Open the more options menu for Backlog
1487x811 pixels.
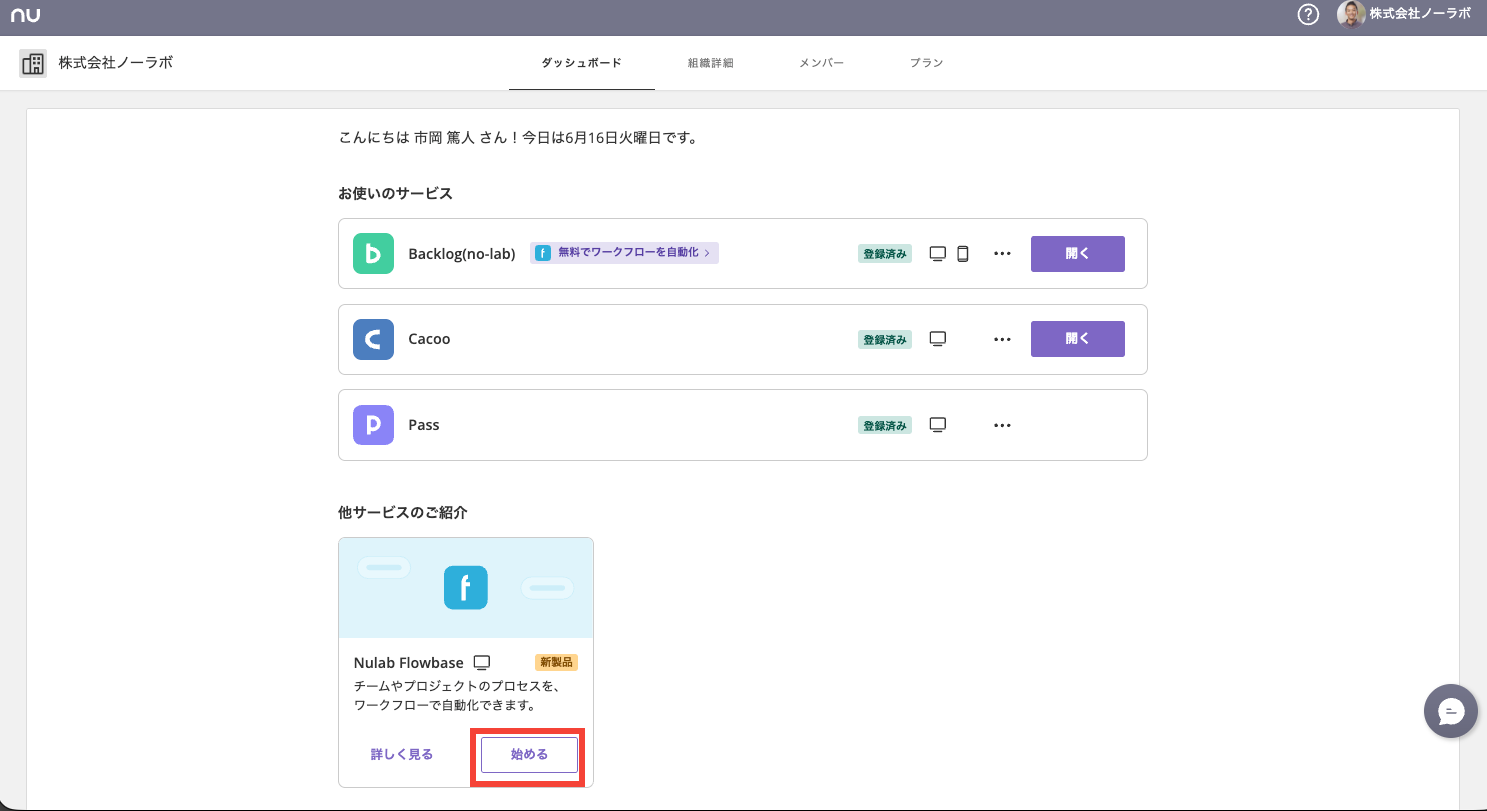point(1003,254)
